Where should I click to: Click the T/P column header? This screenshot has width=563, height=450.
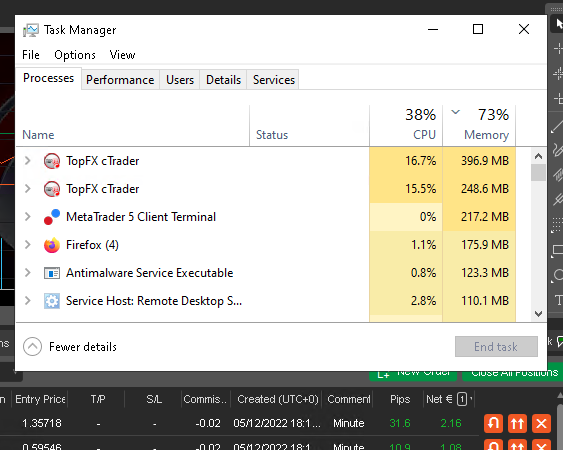click(98, 399)
